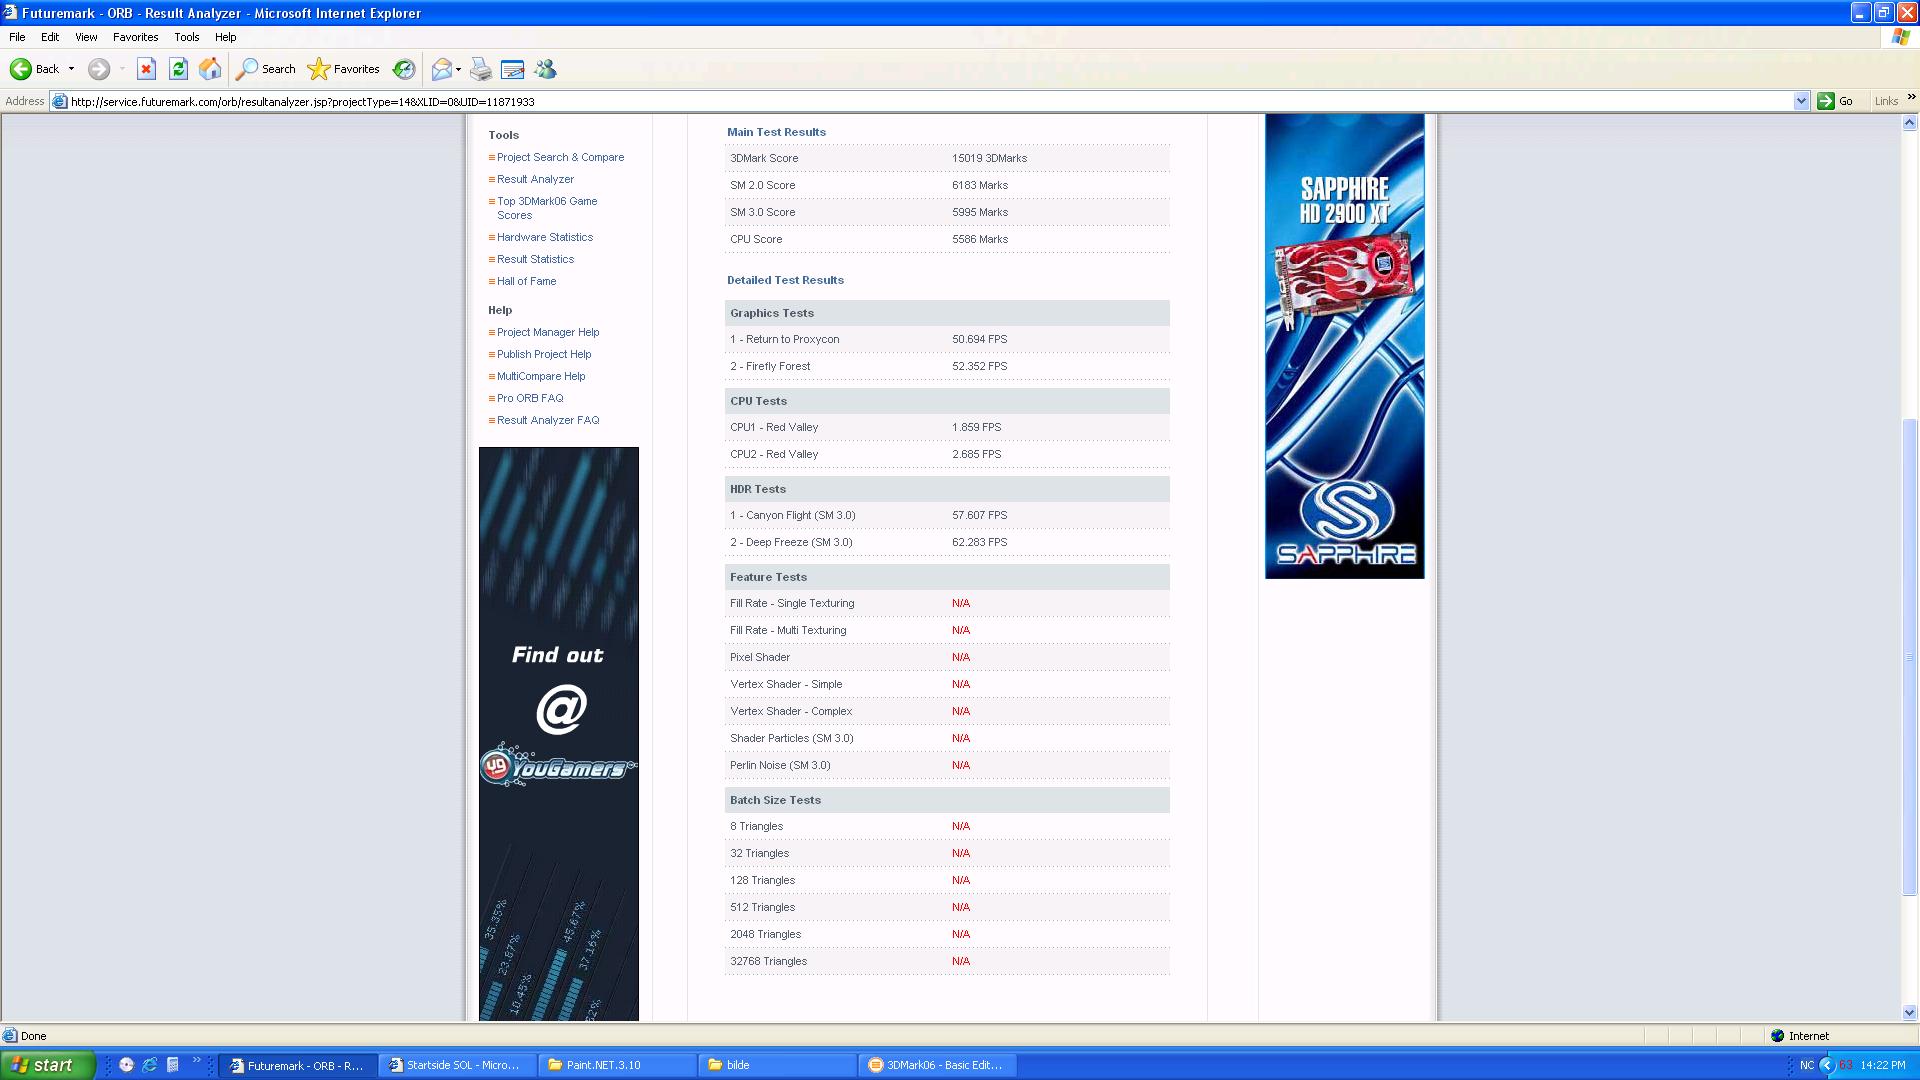The height and width of the screenshot is (1080, 1920).
Task: Click the Mail envelope icon
Action: 441,69
